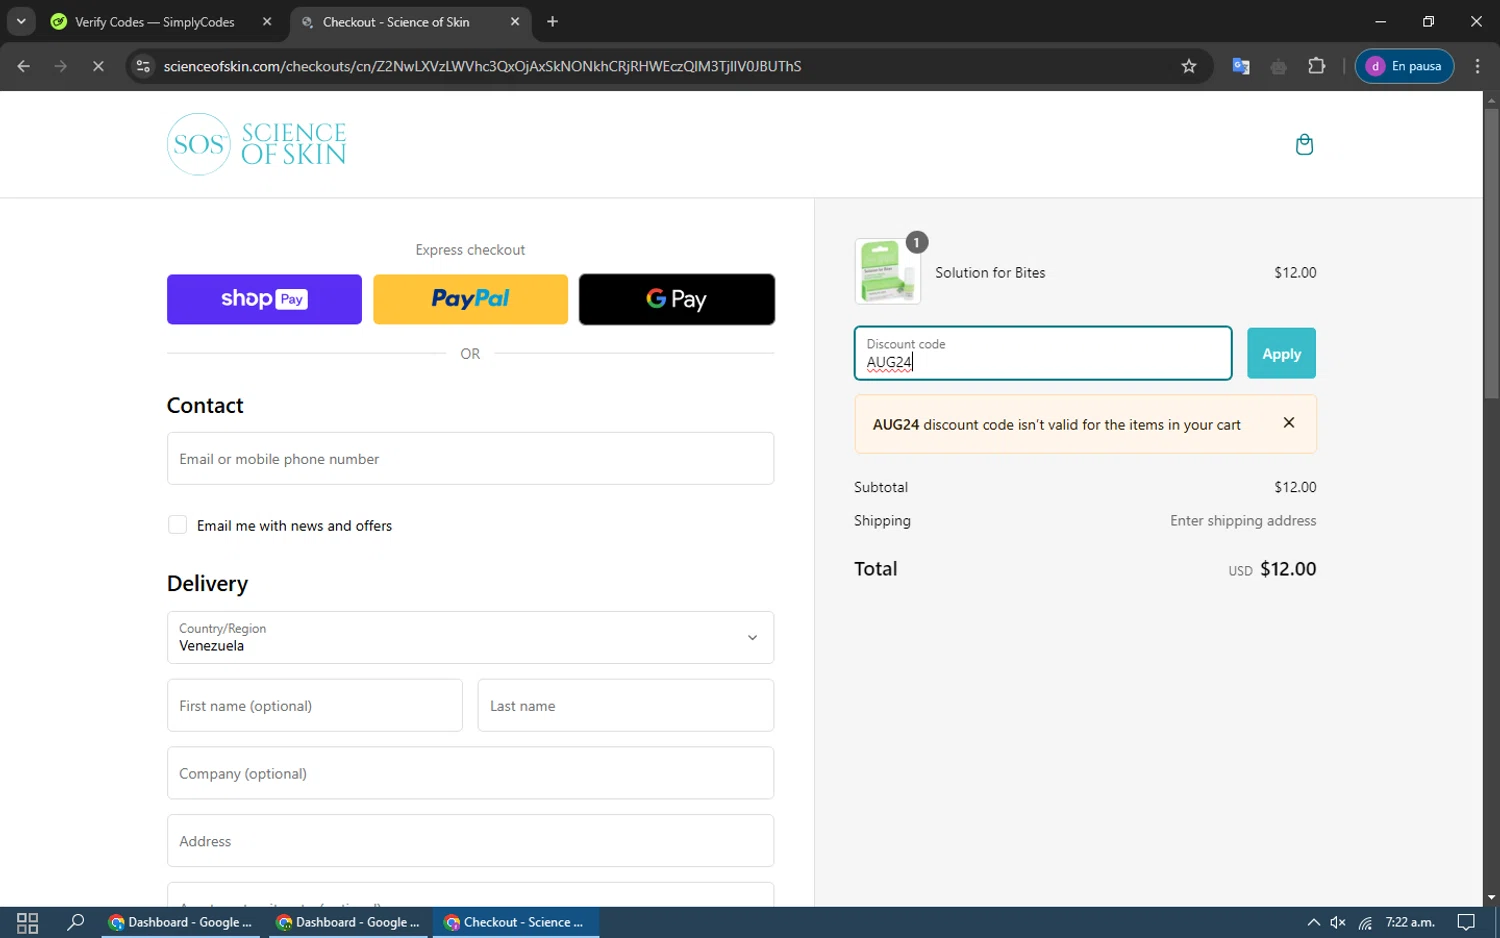
Task: Open a new browser tab
Action: 553,21
